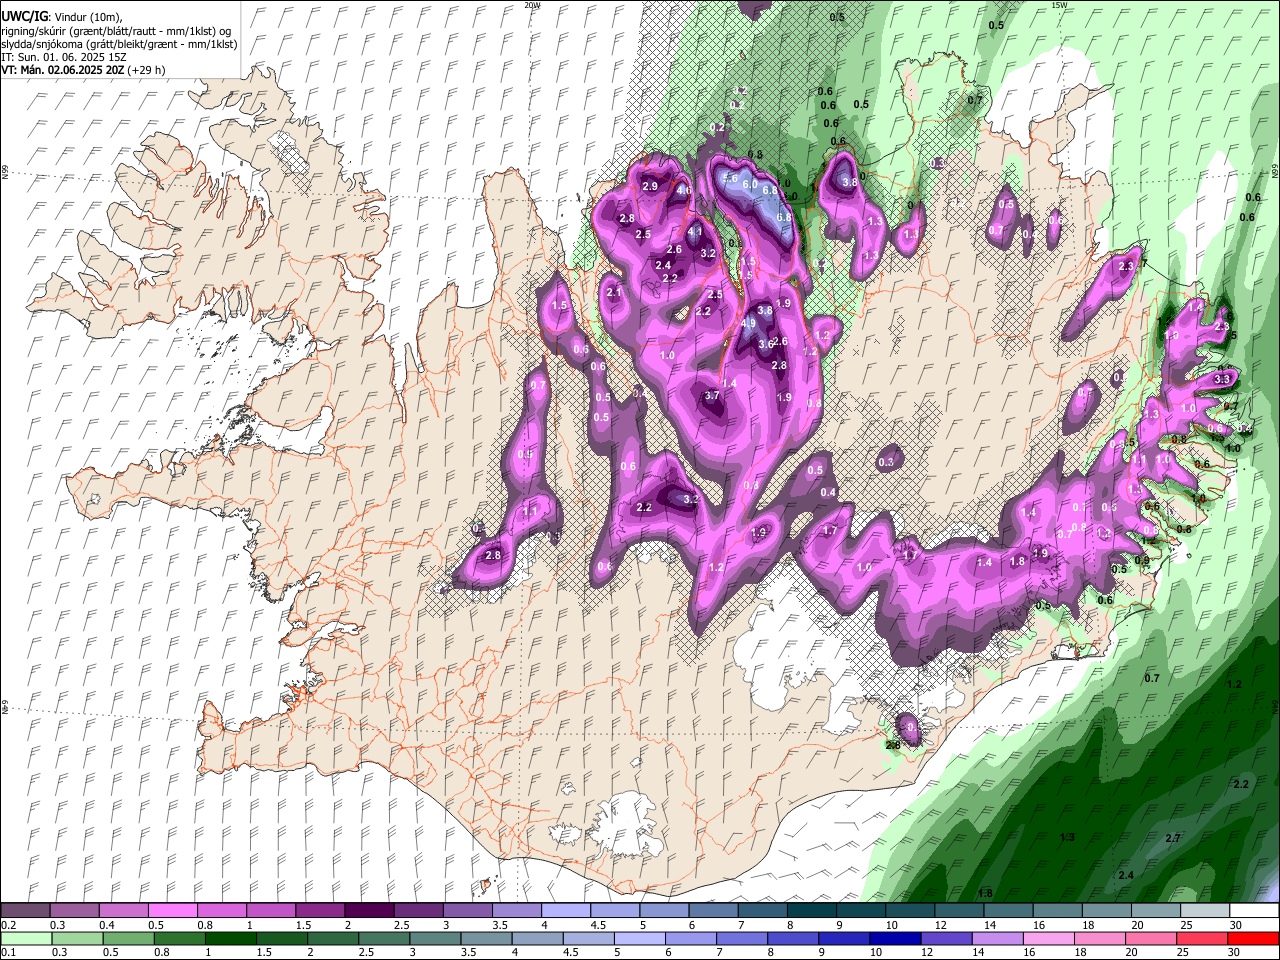1280x960 pixels.
Task: Click the '2.7' rain value over sea
Action: 1173,838
